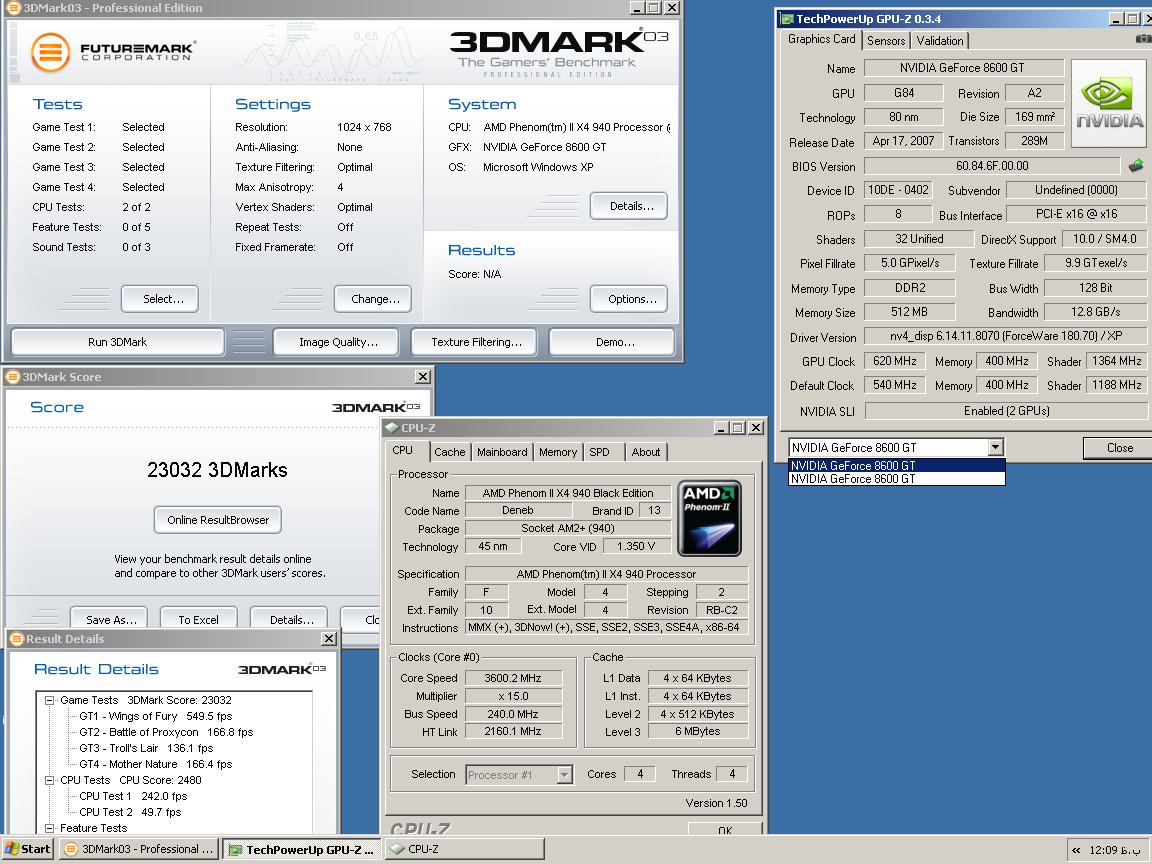Click the 3DMark Score window title icon
1152x864 pixels.
coord(12,377)
